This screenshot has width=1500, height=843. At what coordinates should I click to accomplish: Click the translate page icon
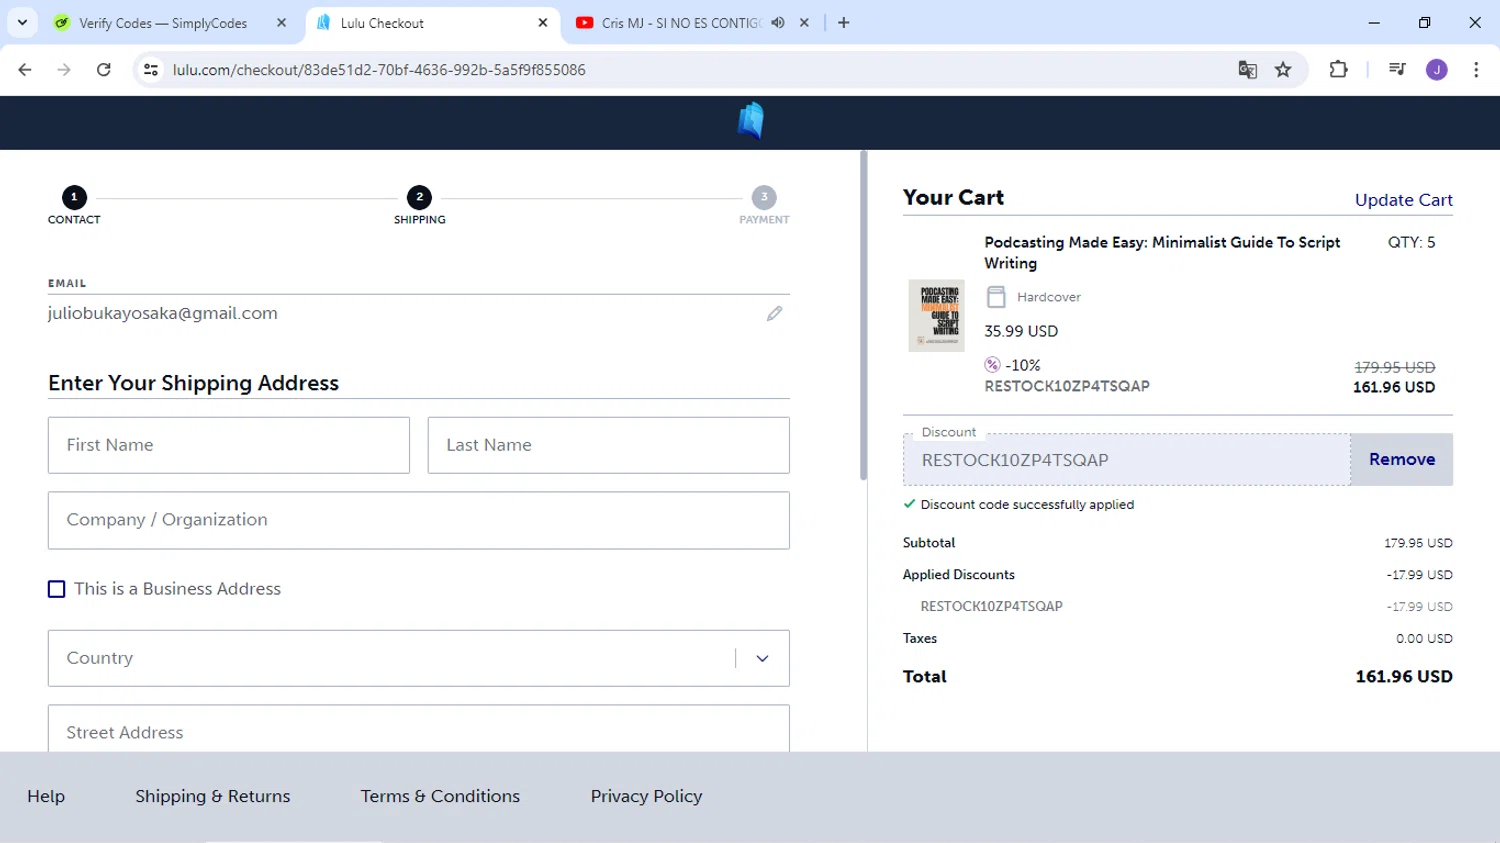click(1247, 70)
